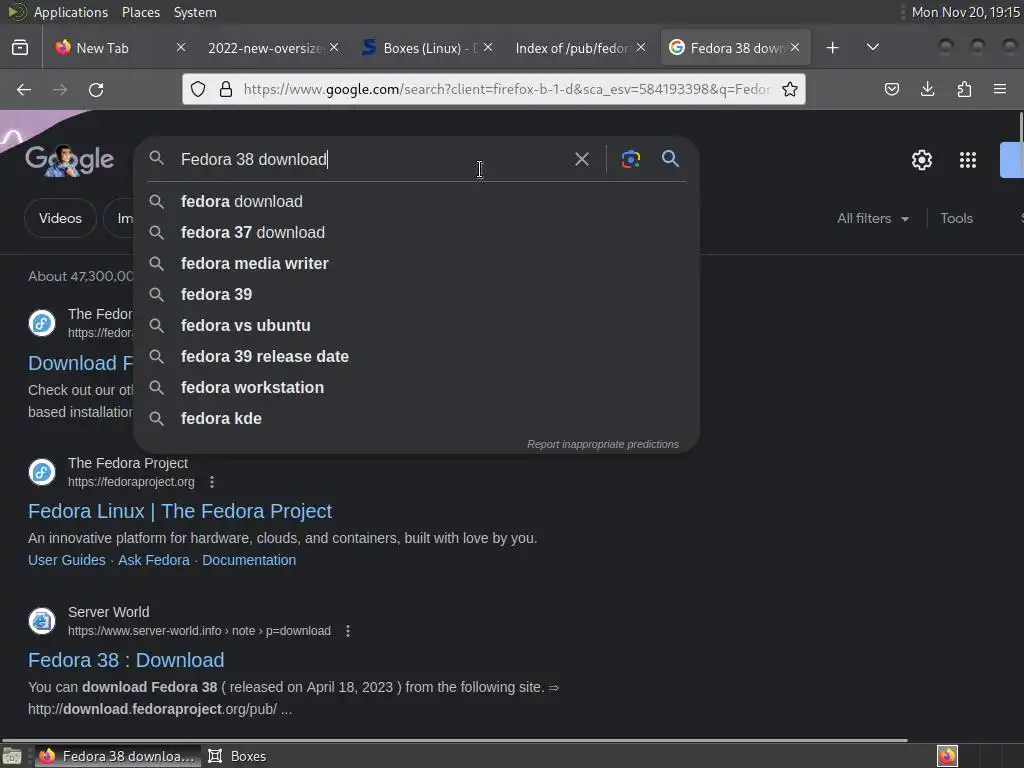Select 'fedora workstation' suggestion
The image size is (1024, 768).
[417, 387]
